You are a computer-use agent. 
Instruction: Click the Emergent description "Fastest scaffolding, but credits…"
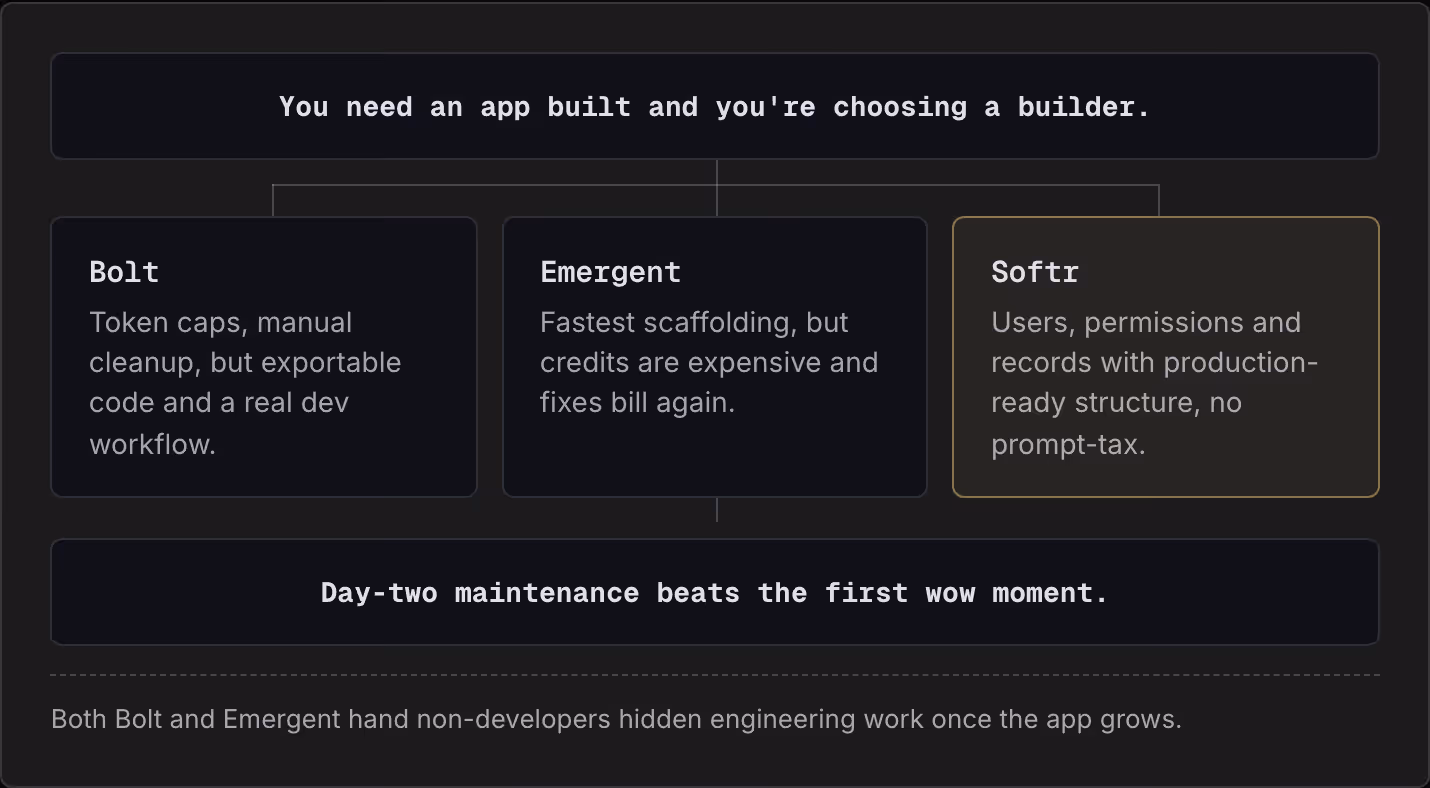709,362
